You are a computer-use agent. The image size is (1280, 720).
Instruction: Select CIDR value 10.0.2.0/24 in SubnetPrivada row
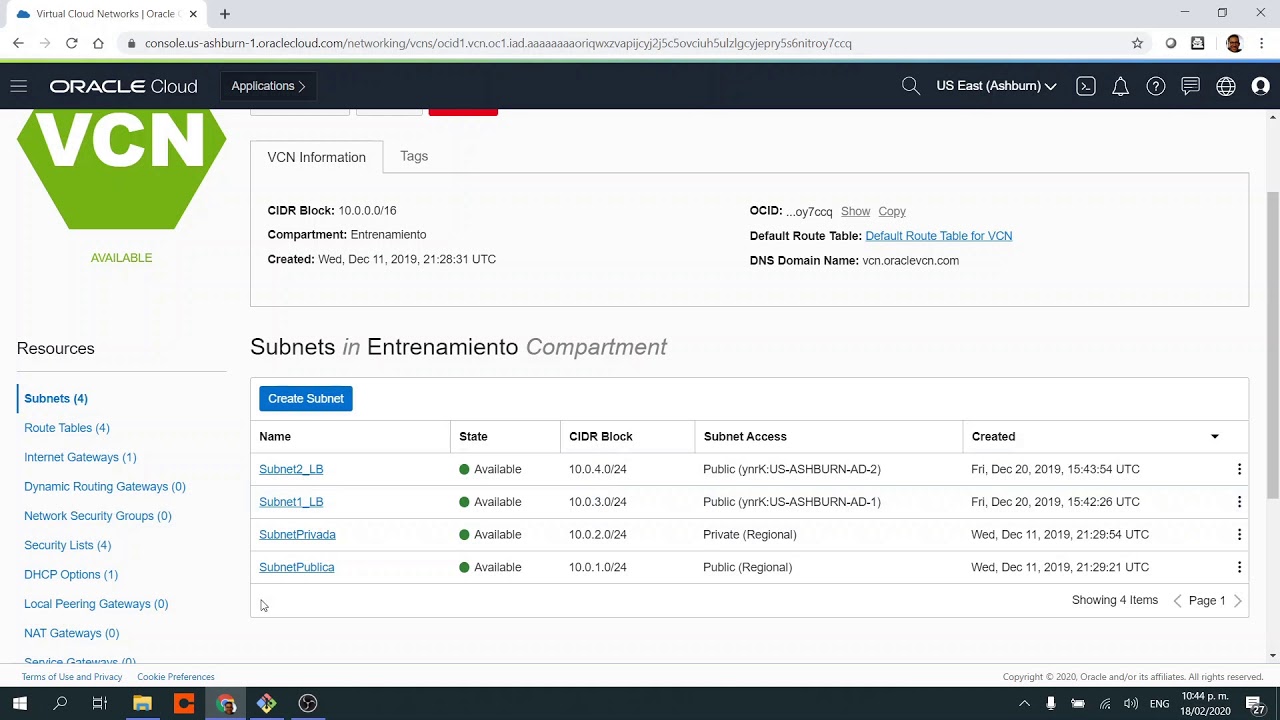pyautogui.click(x=598, y=534)
